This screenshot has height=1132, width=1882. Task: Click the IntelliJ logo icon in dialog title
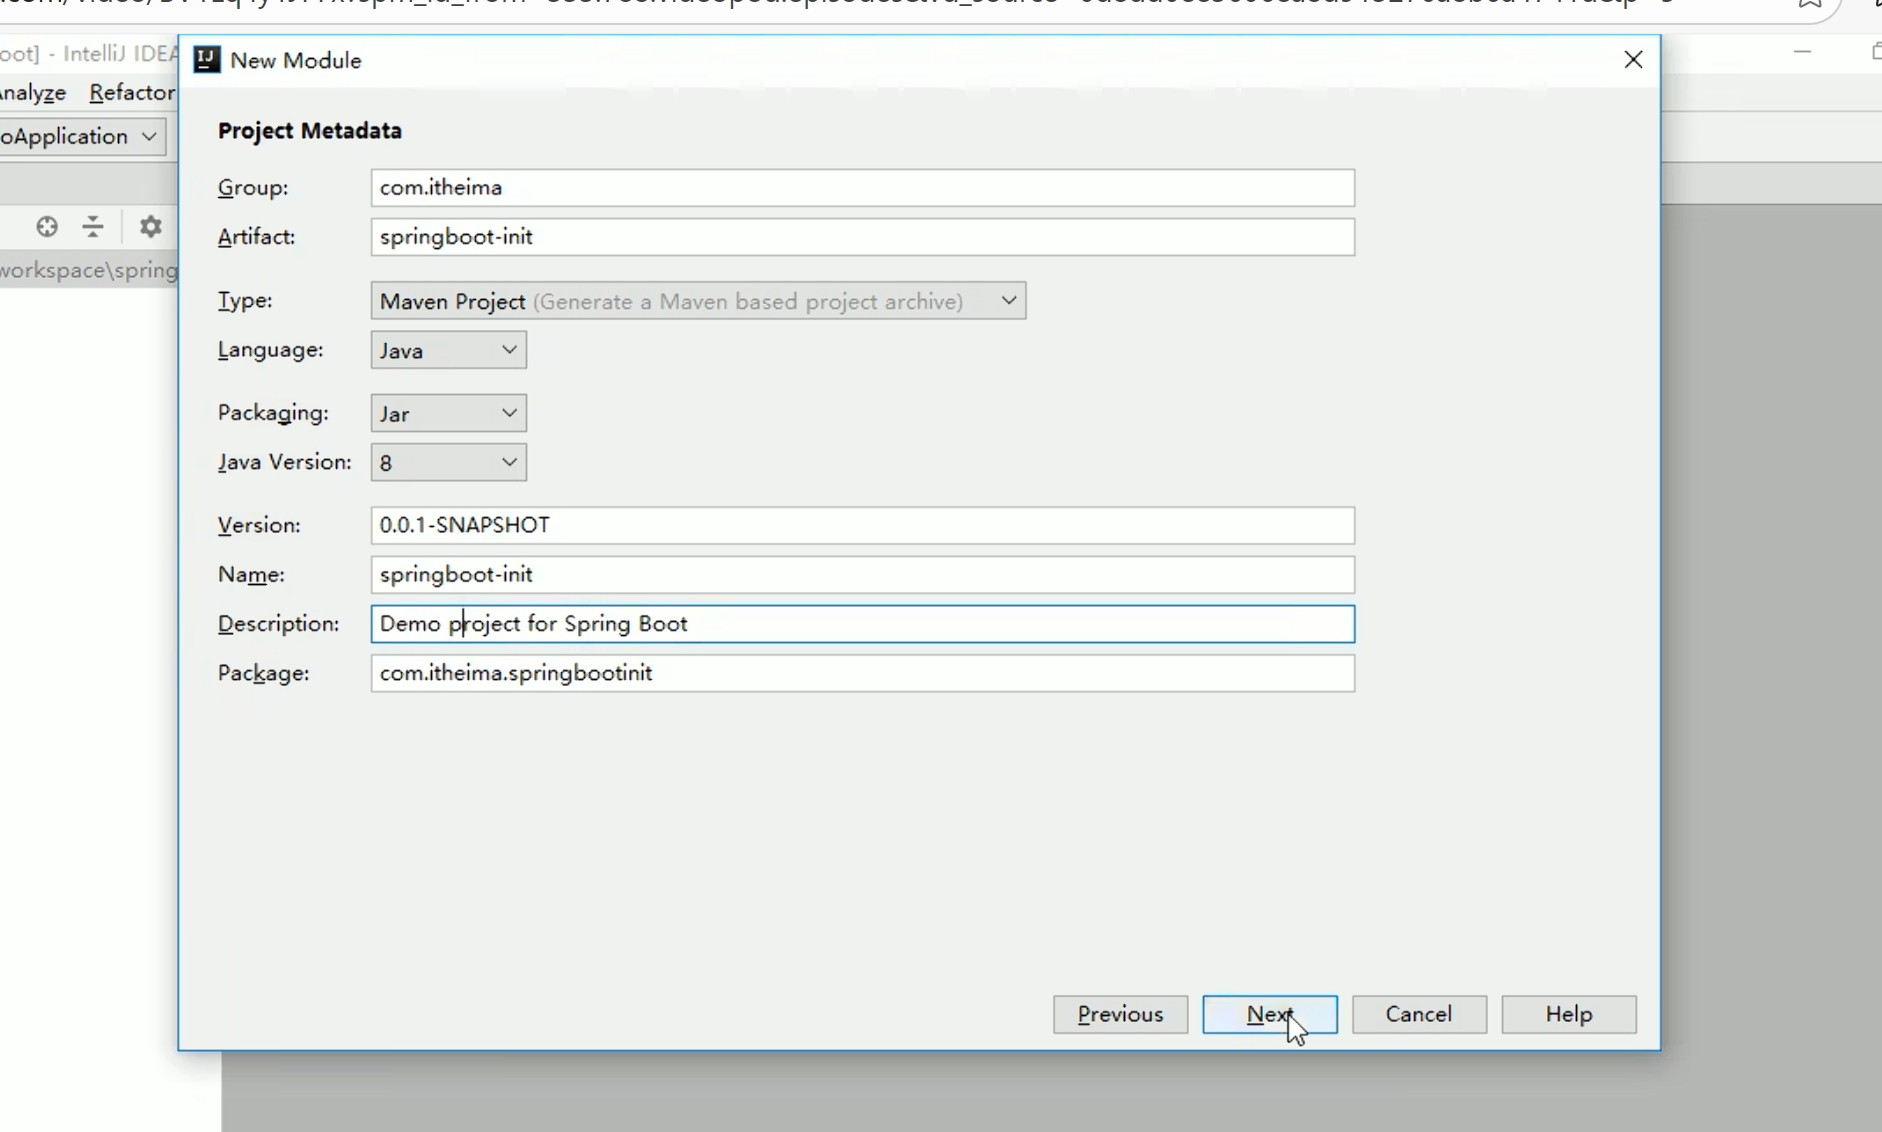pos(206,60)
